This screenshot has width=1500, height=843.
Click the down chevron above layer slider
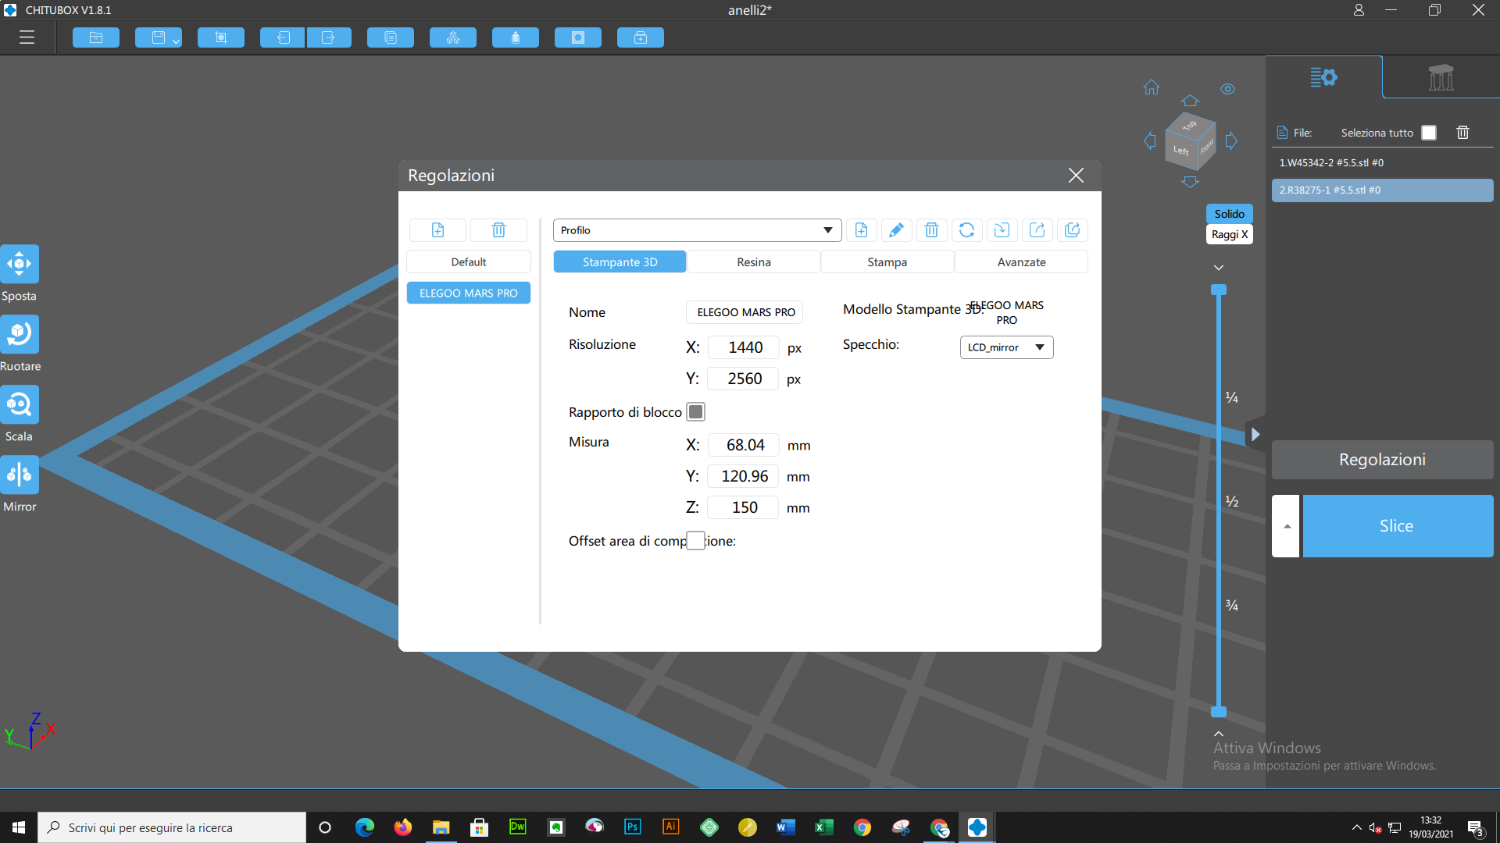(1219, 267)
